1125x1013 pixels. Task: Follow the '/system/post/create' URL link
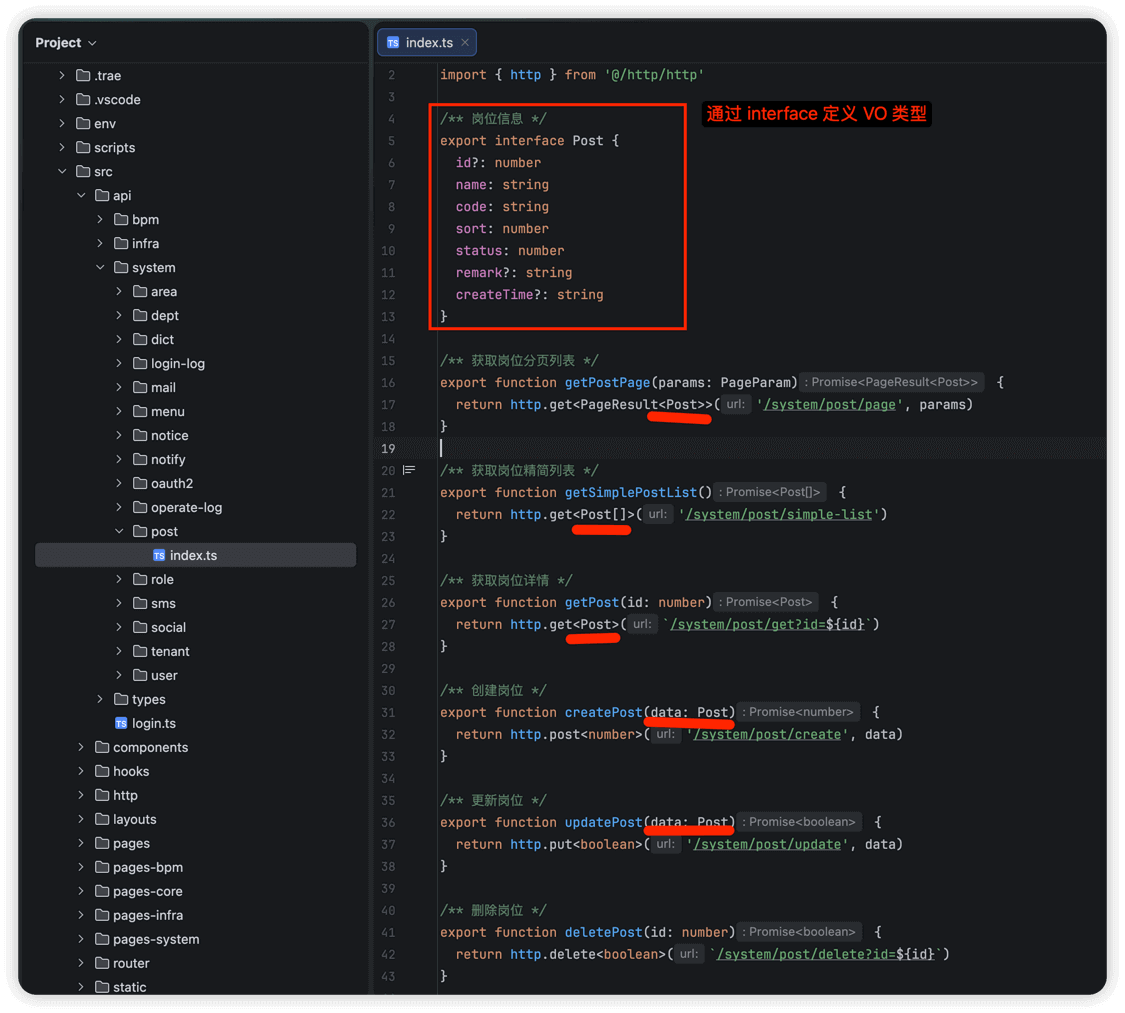[x=767, y=735]
